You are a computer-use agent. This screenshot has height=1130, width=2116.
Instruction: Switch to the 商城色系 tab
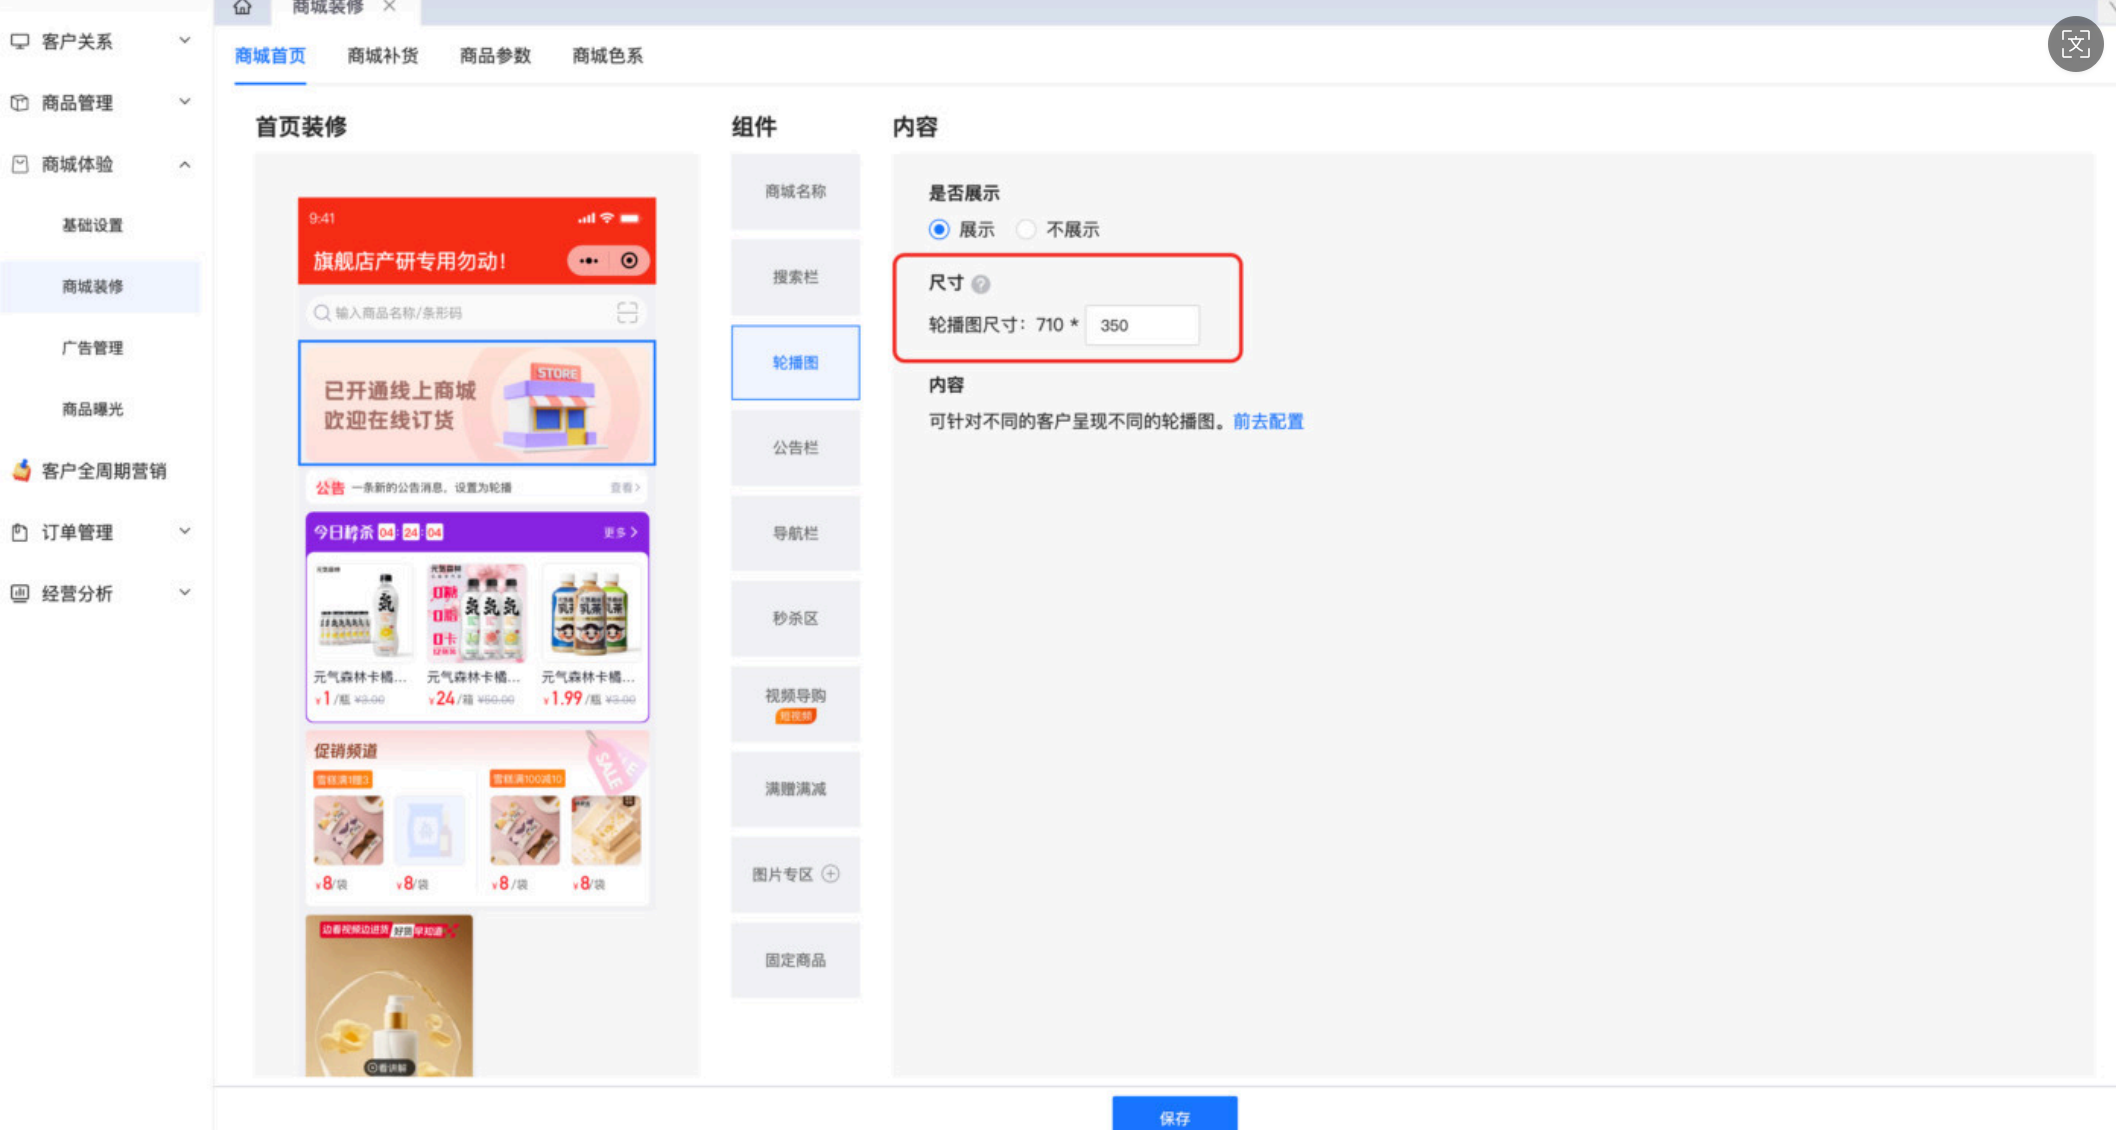[607, 56]
